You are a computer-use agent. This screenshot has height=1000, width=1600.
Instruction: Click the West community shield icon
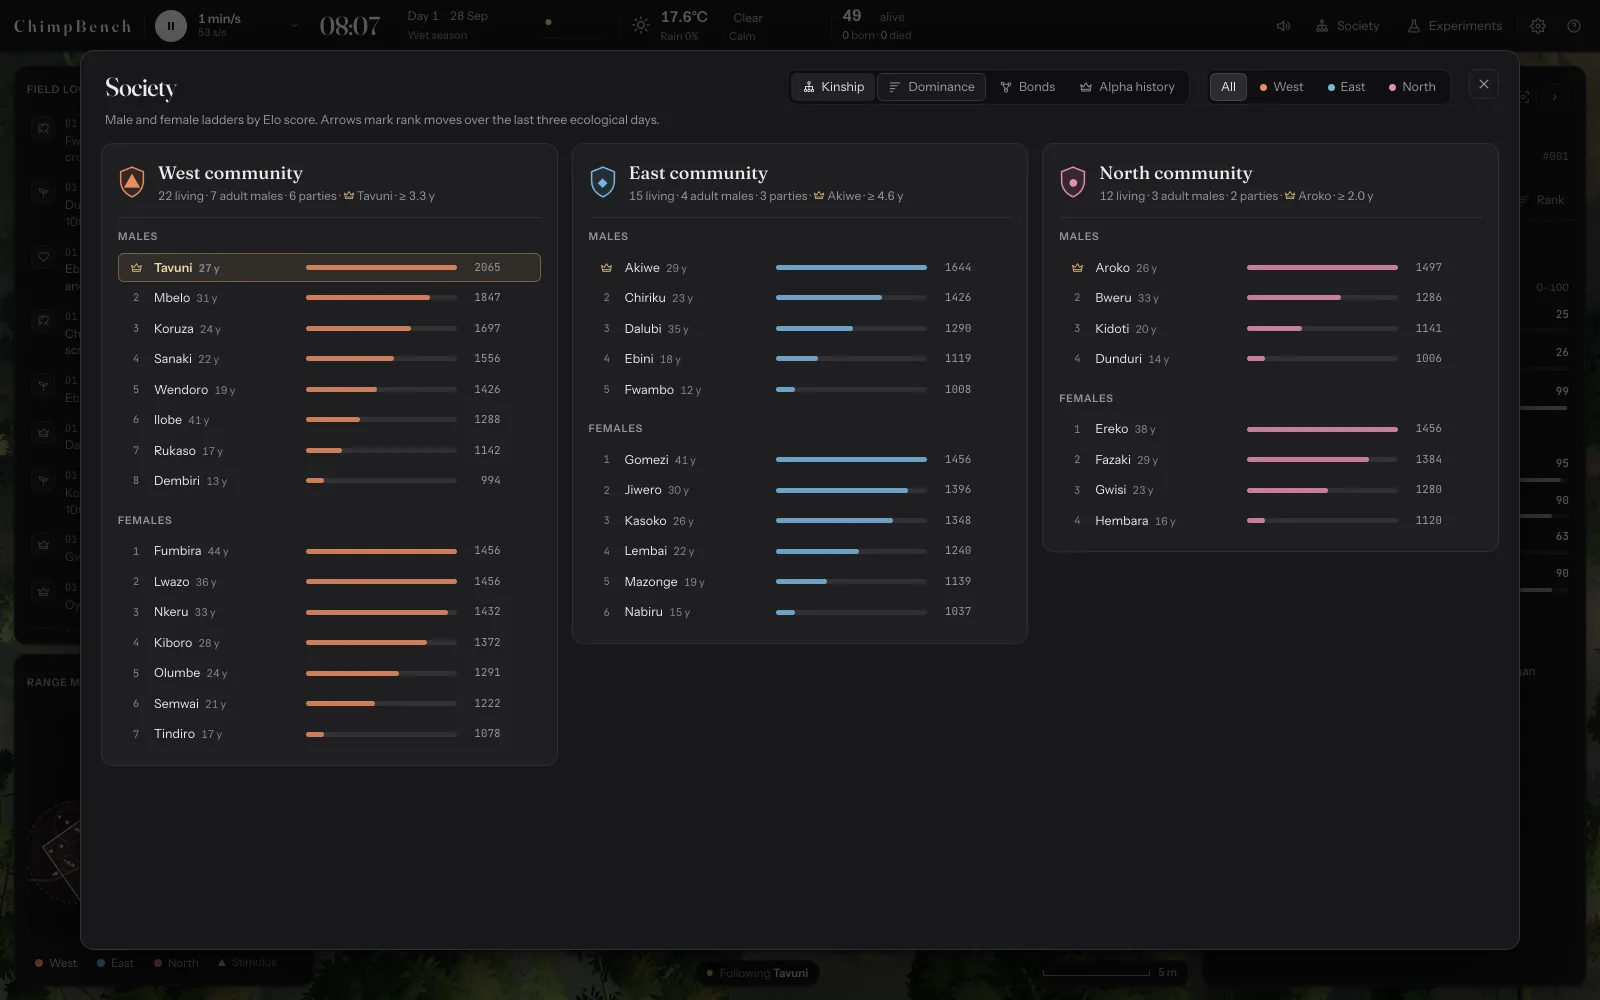tap(132, 182)
